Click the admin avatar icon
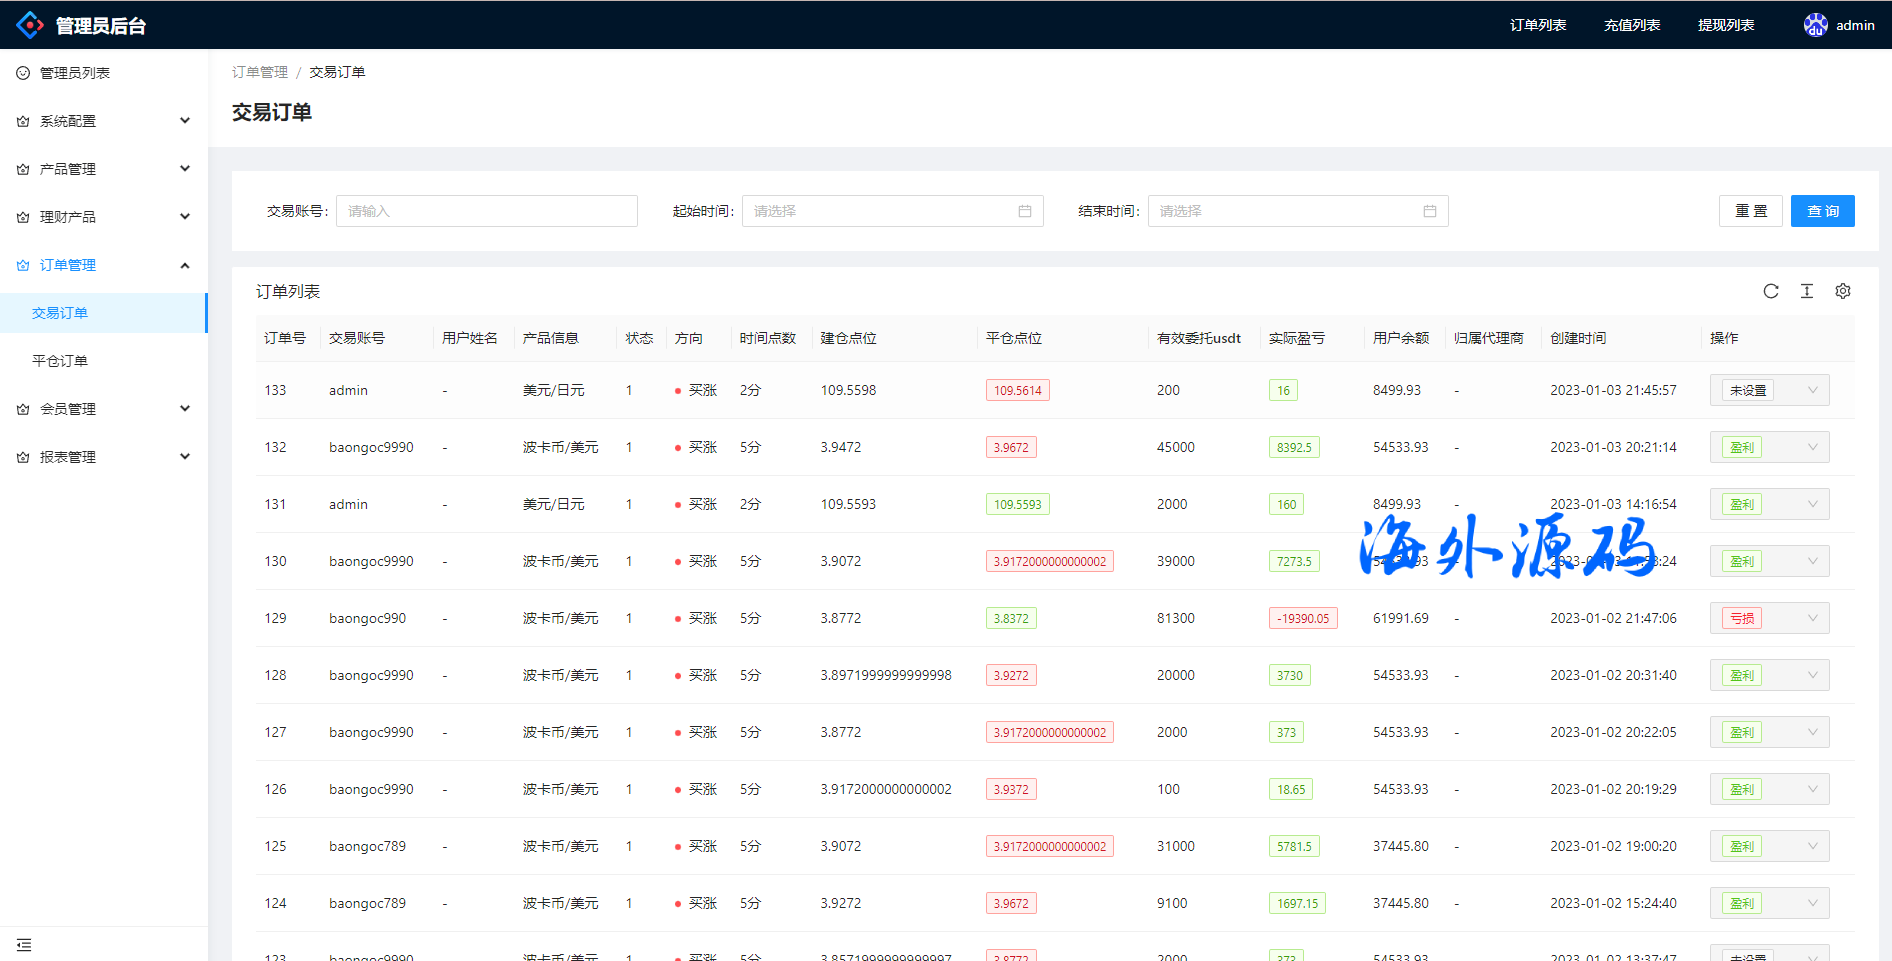1892x961 pixels. coord(1815,25)
